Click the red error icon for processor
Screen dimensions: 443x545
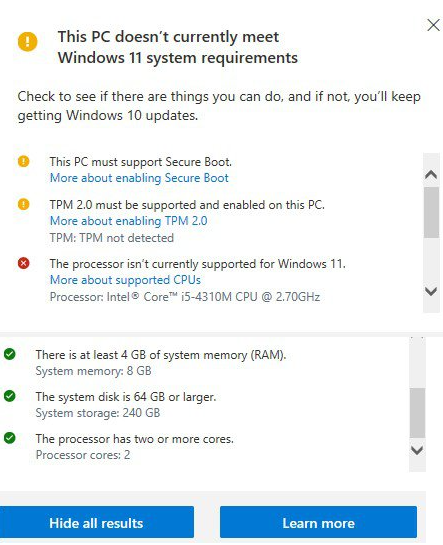[24, 263]
